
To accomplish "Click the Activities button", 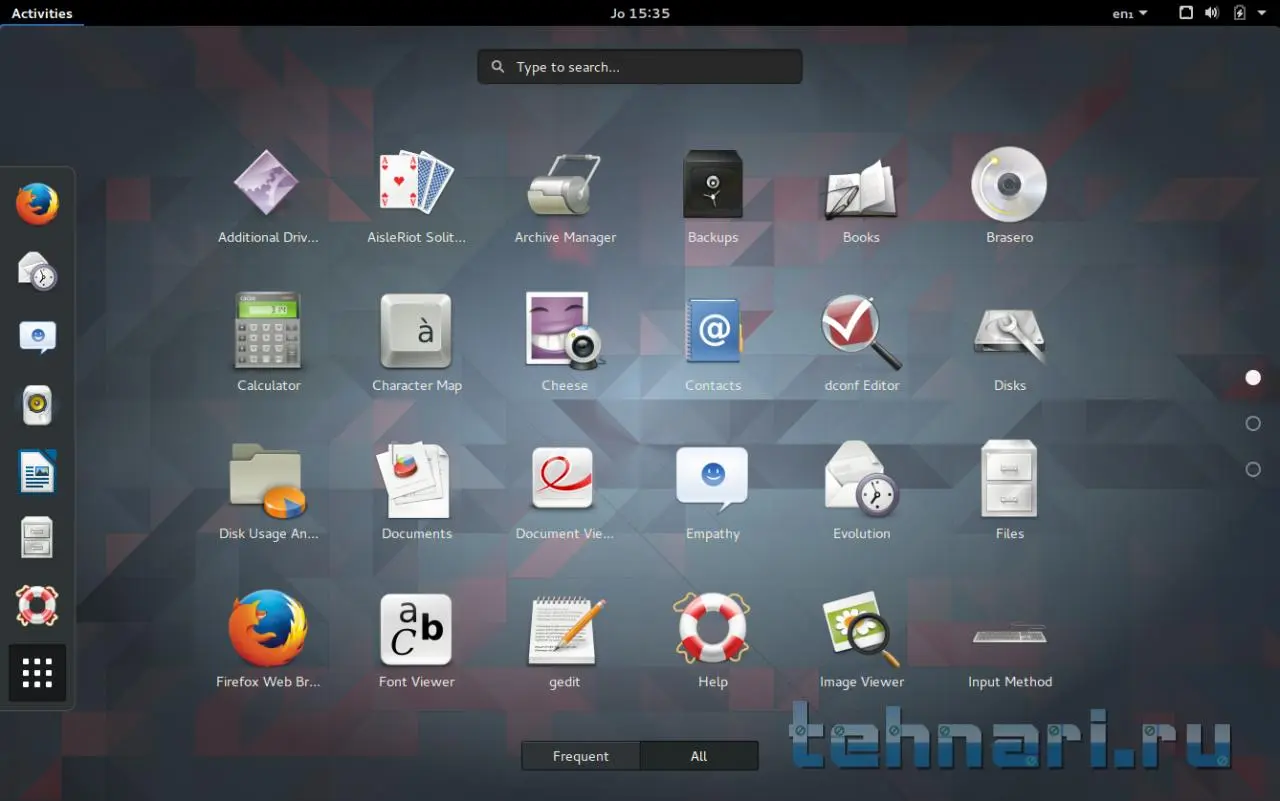I will click(x=42, y=13).
